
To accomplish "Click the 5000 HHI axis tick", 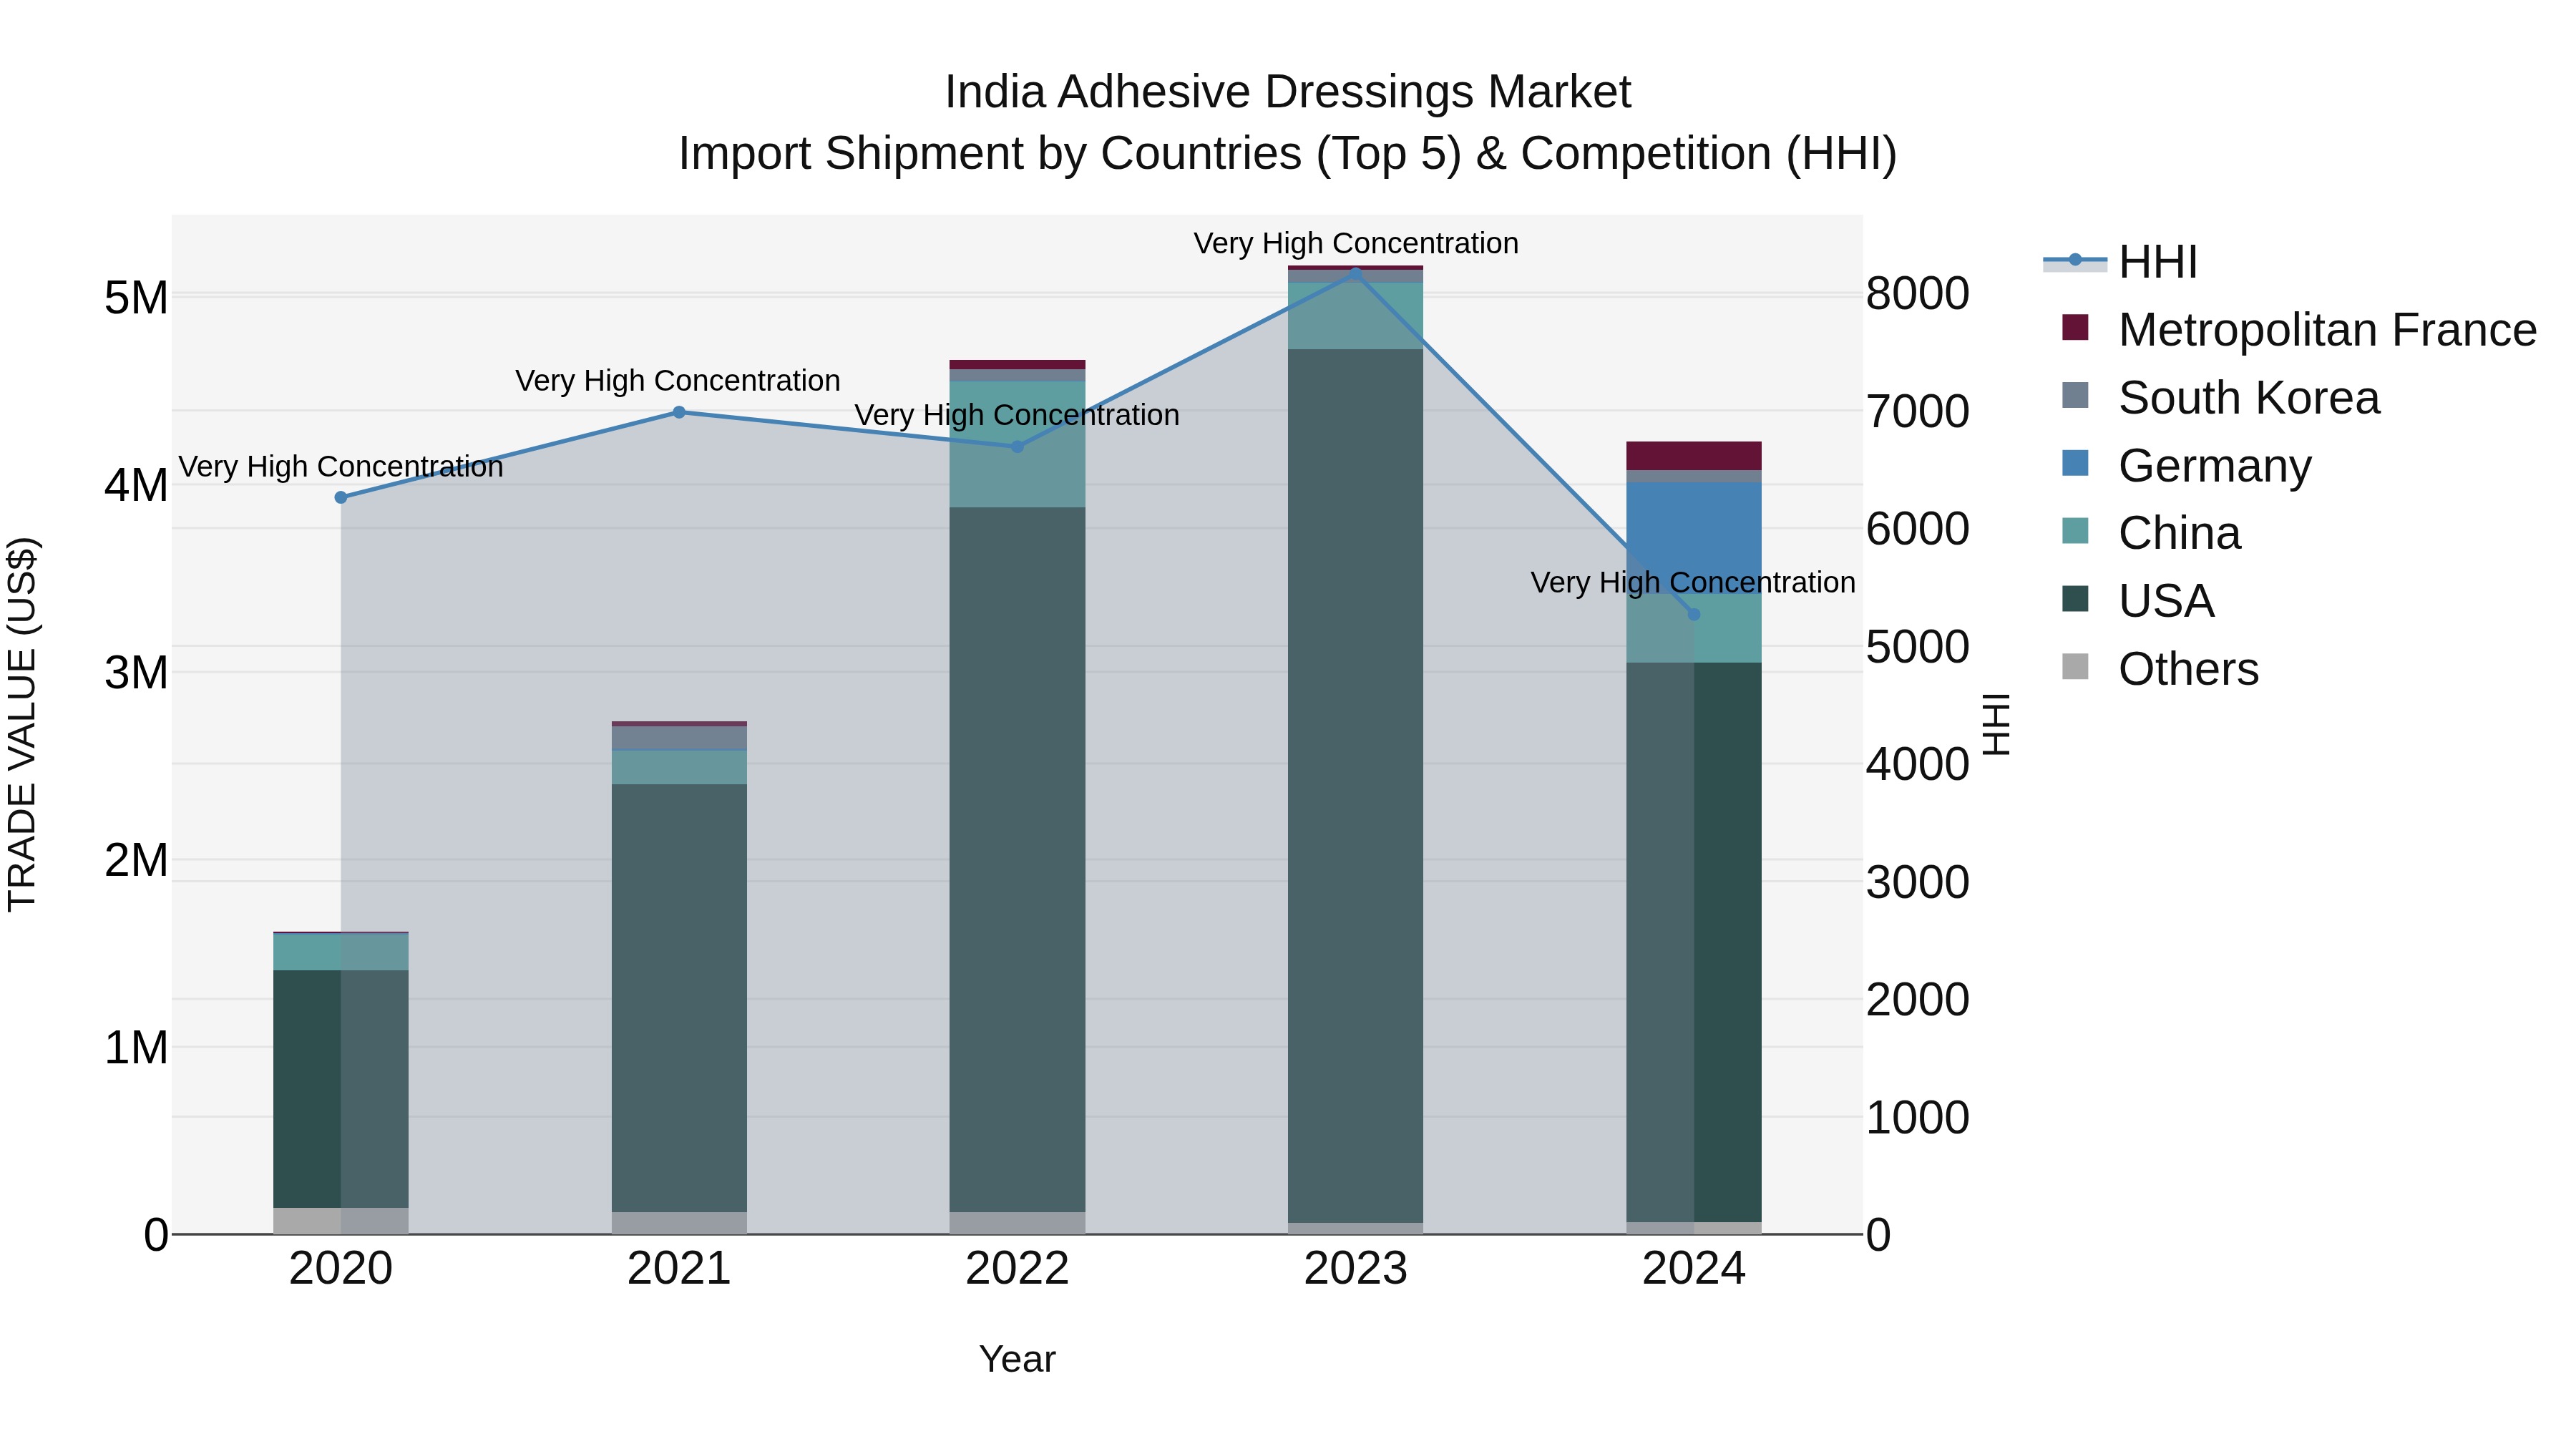I will point(1918,647).
